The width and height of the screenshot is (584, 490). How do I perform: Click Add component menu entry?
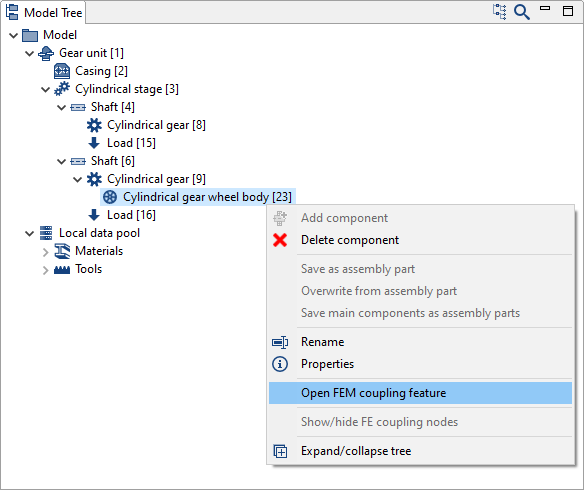[x=420, y=218]
